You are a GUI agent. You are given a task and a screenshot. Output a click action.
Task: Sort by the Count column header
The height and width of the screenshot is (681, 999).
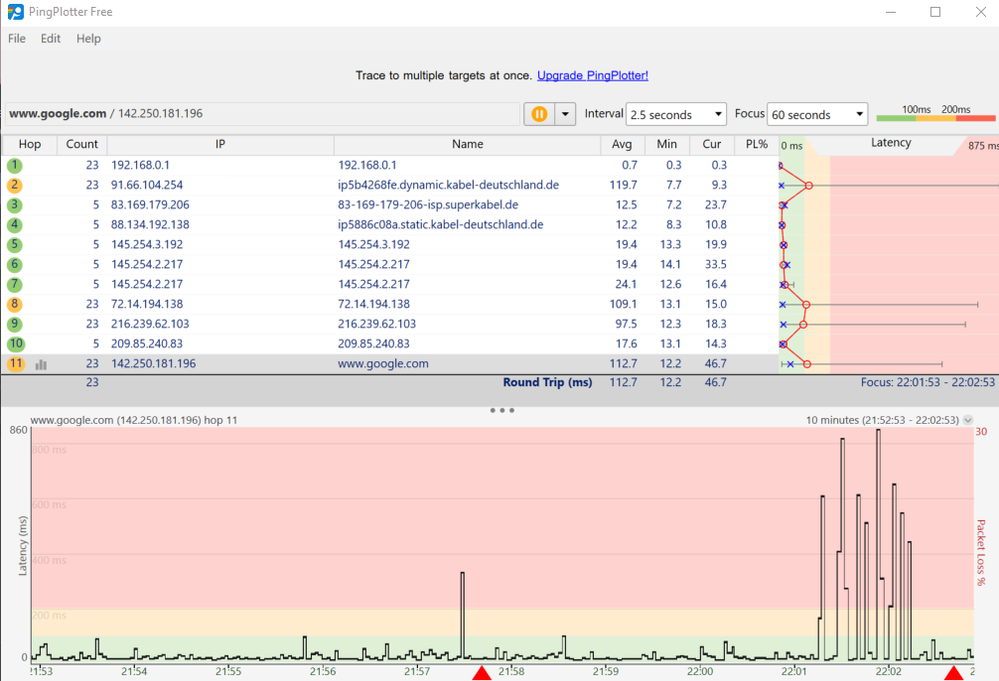coord(82,145)
